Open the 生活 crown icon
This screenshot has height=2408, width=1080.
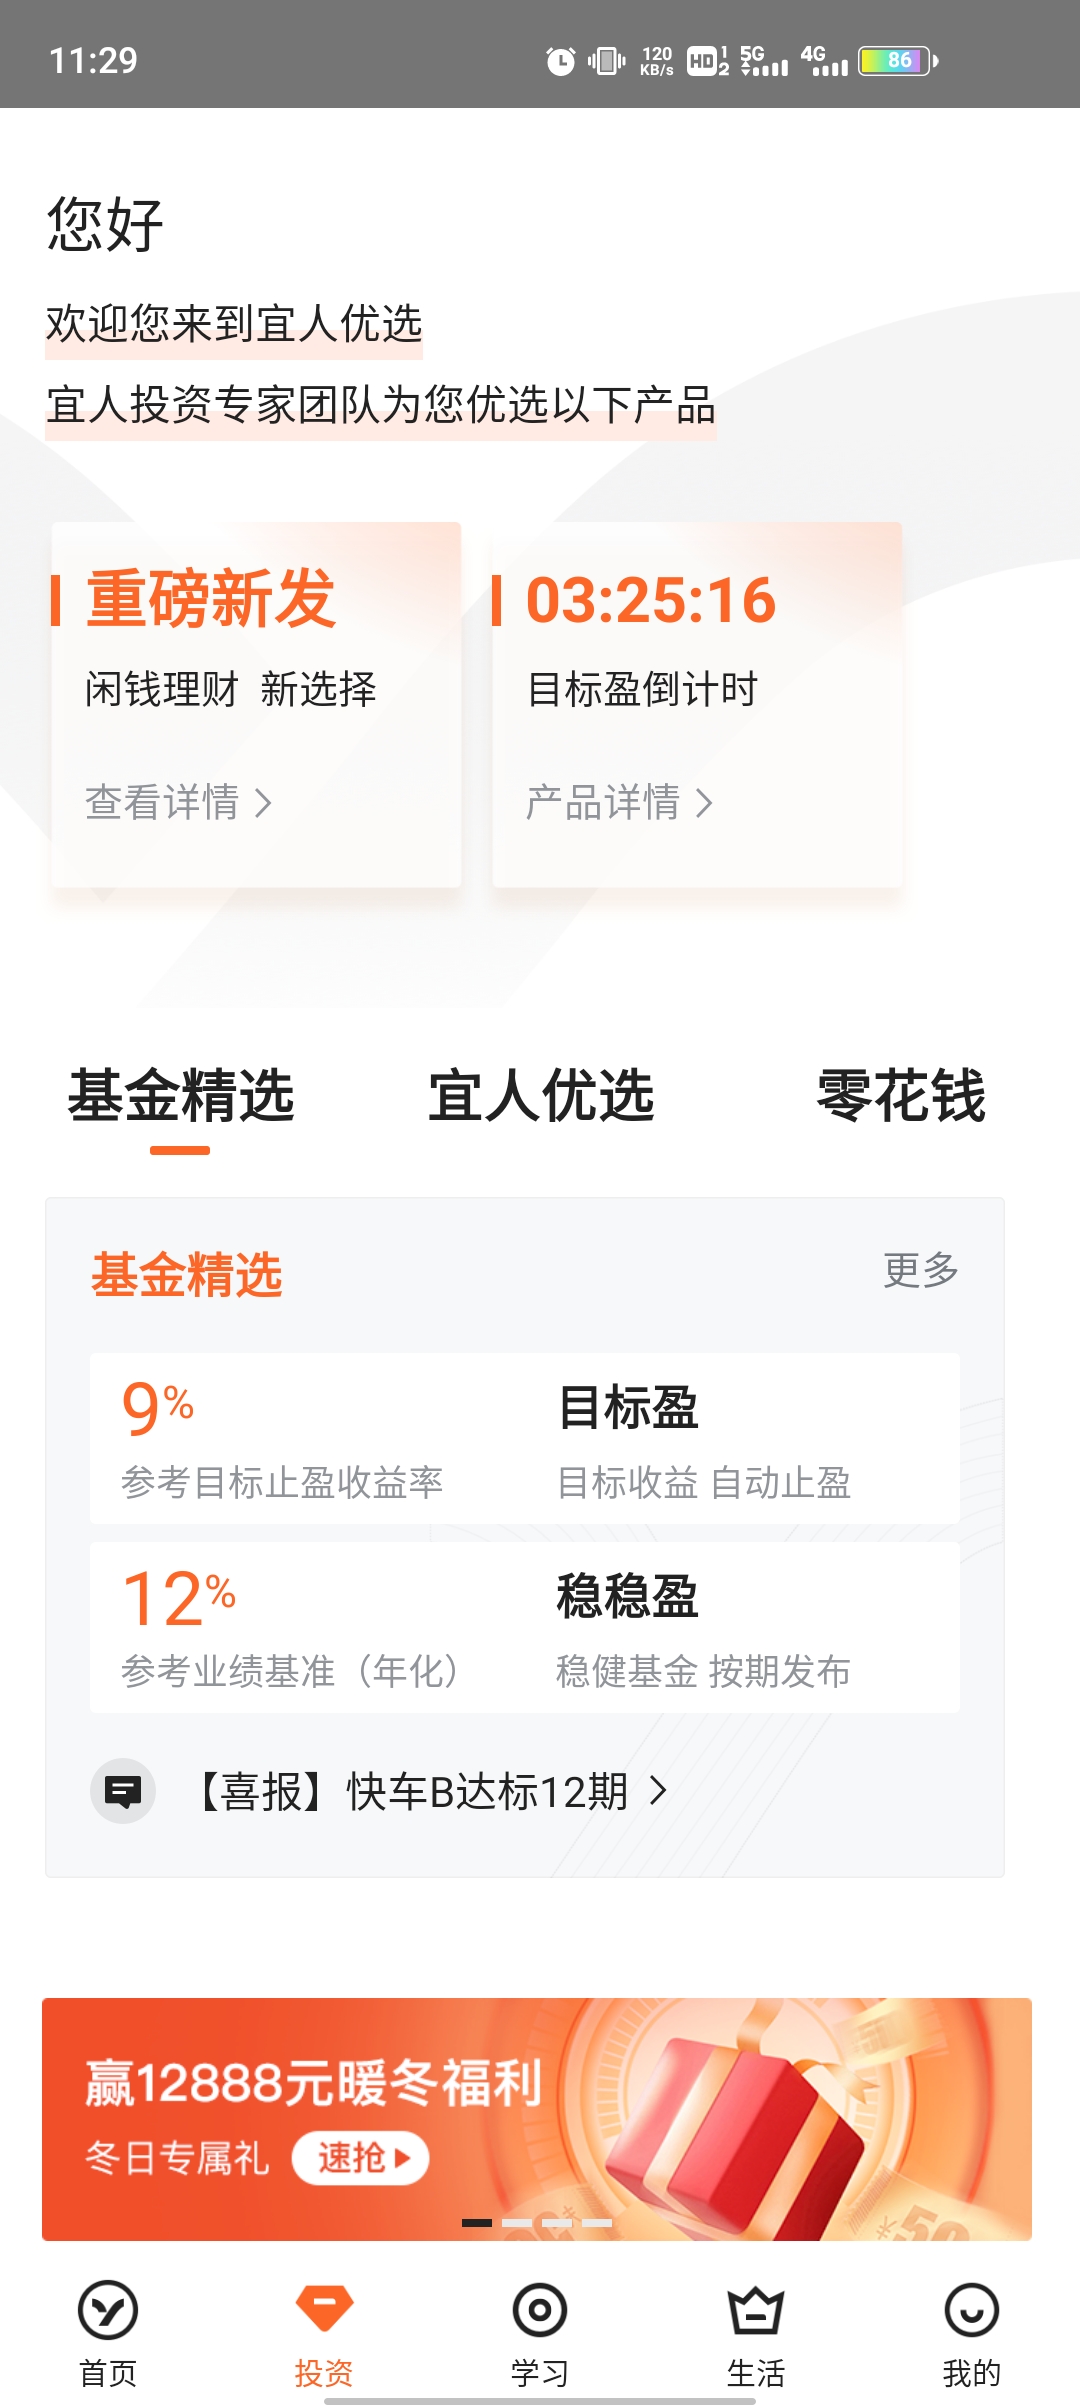point(756,2310)
